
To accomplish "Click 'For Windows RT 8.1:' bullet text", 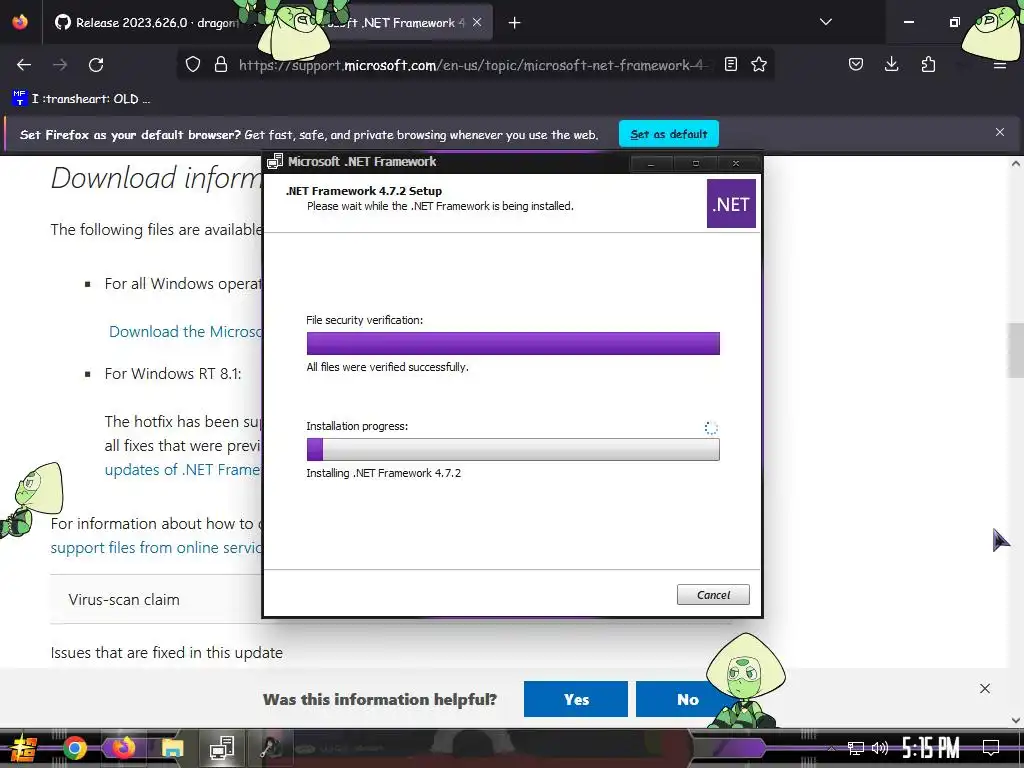I will pyautogui.click(x=172, y=374).
